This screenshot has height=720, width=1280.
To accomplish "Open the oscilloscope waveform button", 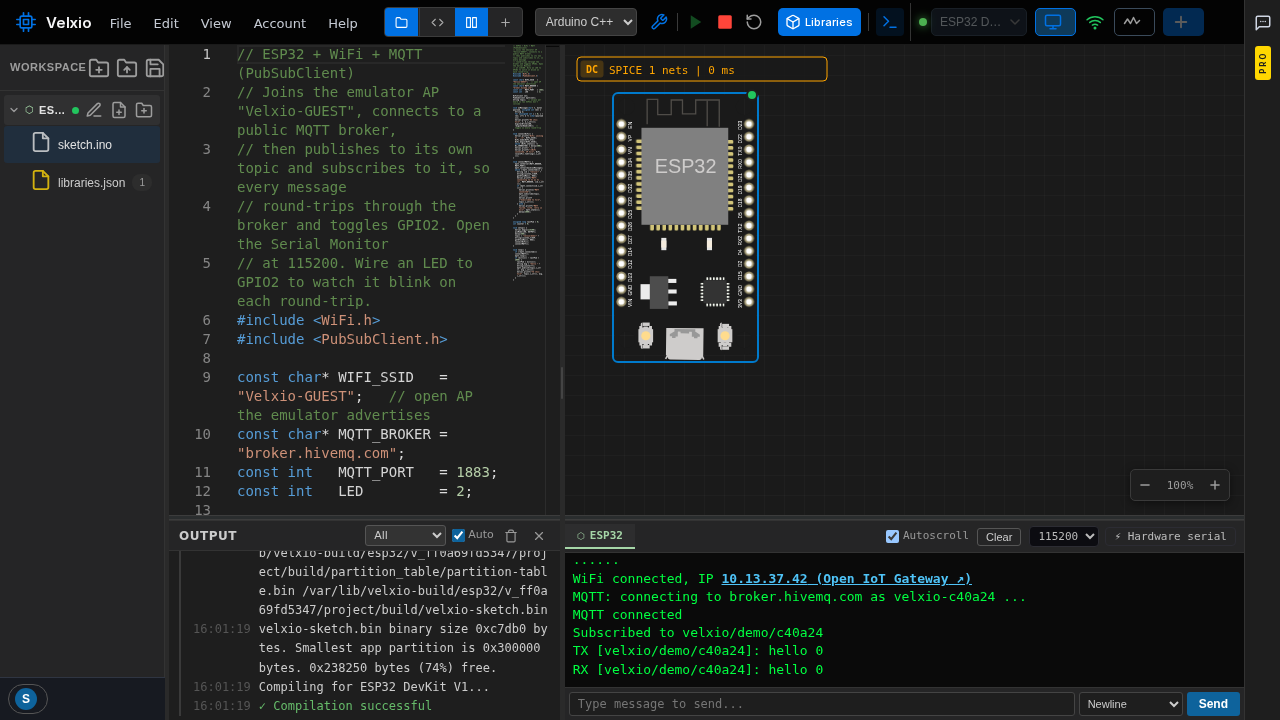I will [1134, 22].
